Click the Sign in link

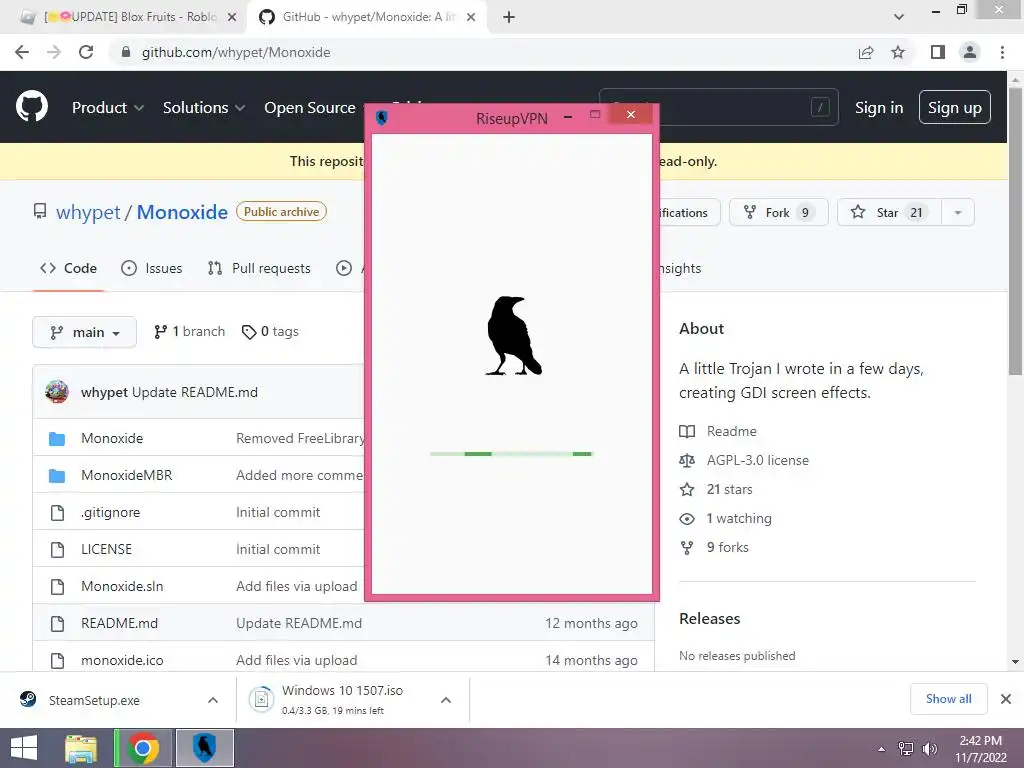(x=879, y=108)
